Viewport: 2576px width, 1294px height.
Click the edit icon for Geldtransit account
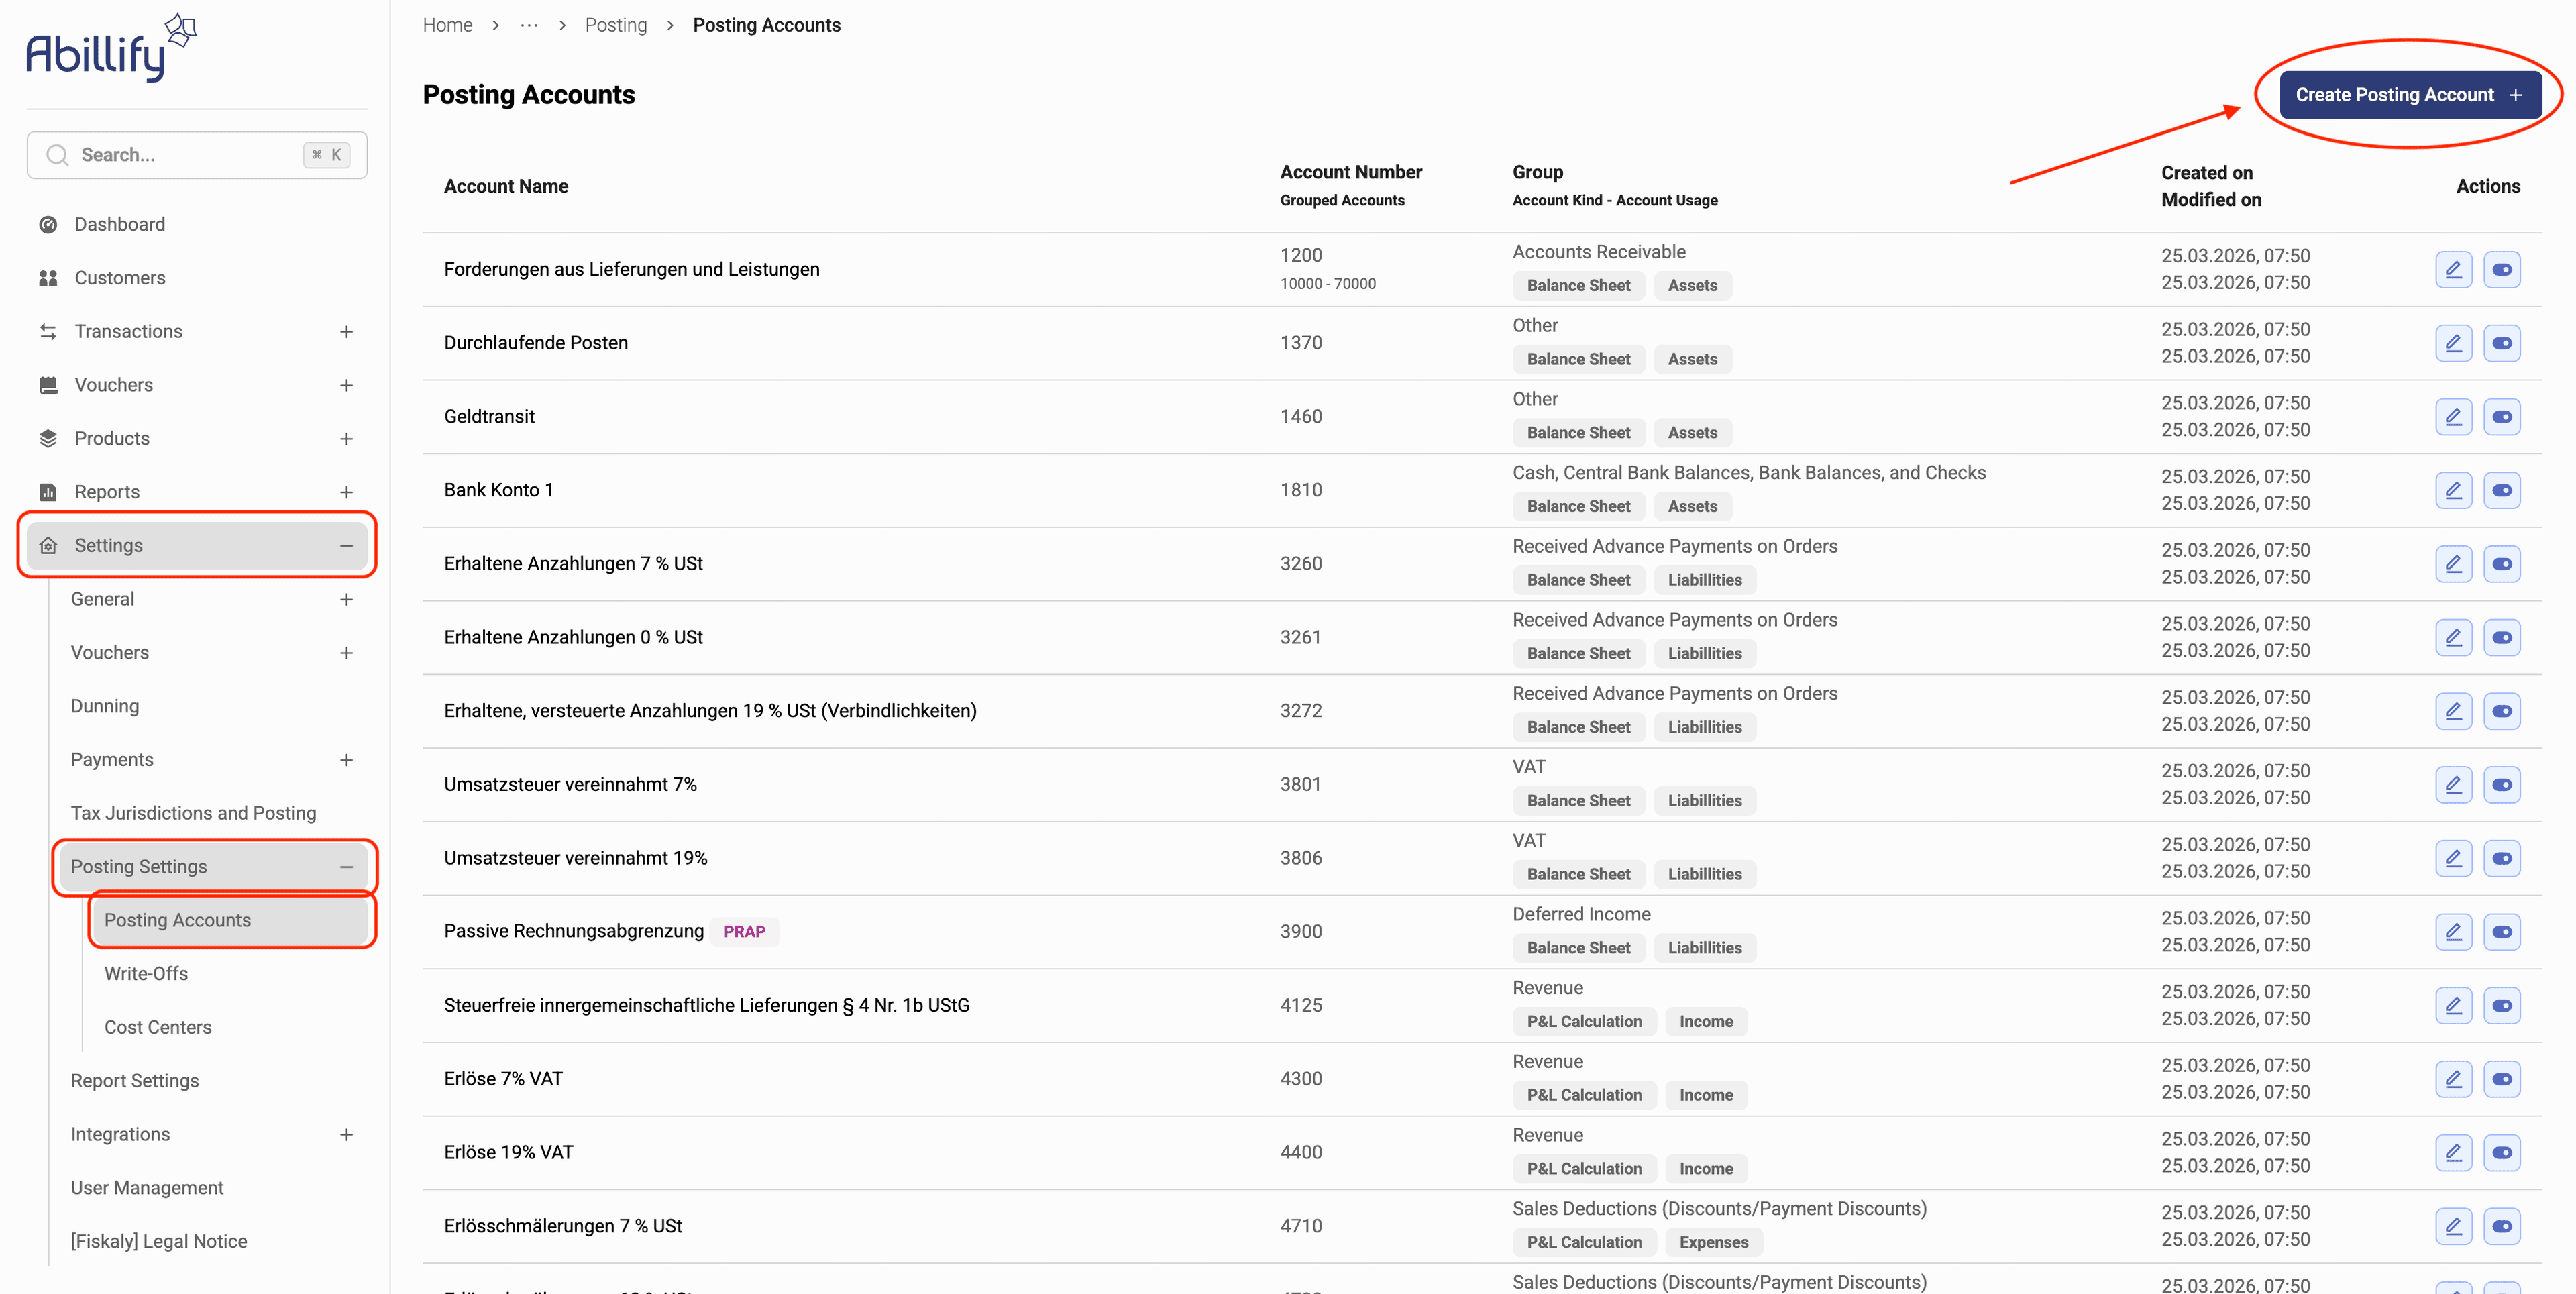pos(2453,417)
